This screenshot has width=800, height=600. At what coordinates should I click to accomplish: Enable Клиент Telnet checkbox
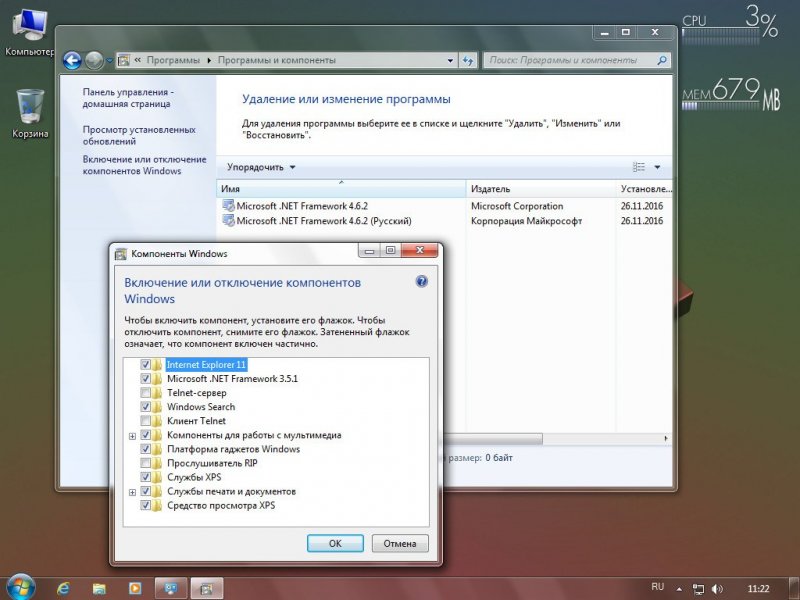tap(145, 421)
